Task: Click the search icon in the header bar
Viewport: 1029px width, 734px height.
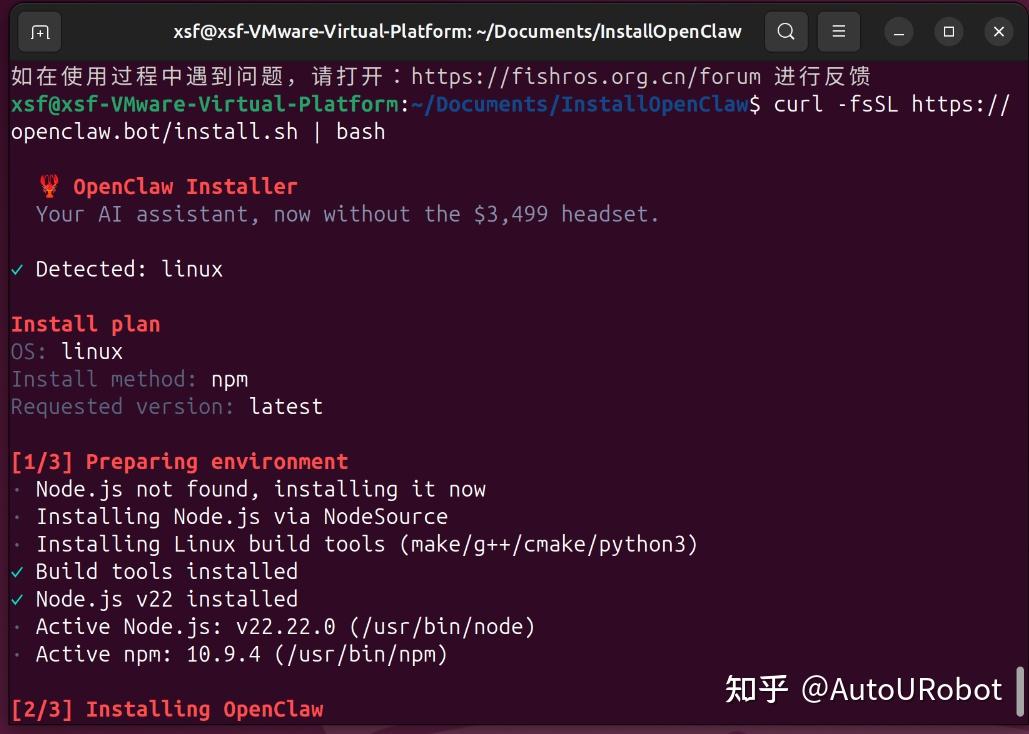Action: click(x=786, y=32)
